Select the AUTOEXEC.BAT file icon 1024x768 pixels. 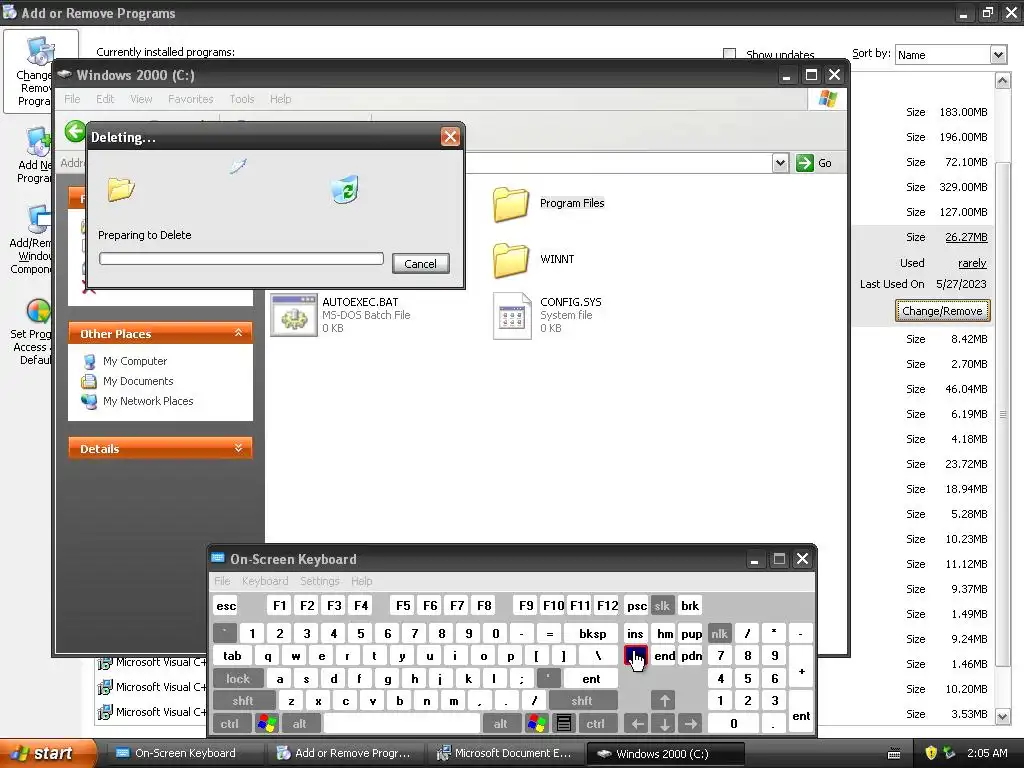294,315
